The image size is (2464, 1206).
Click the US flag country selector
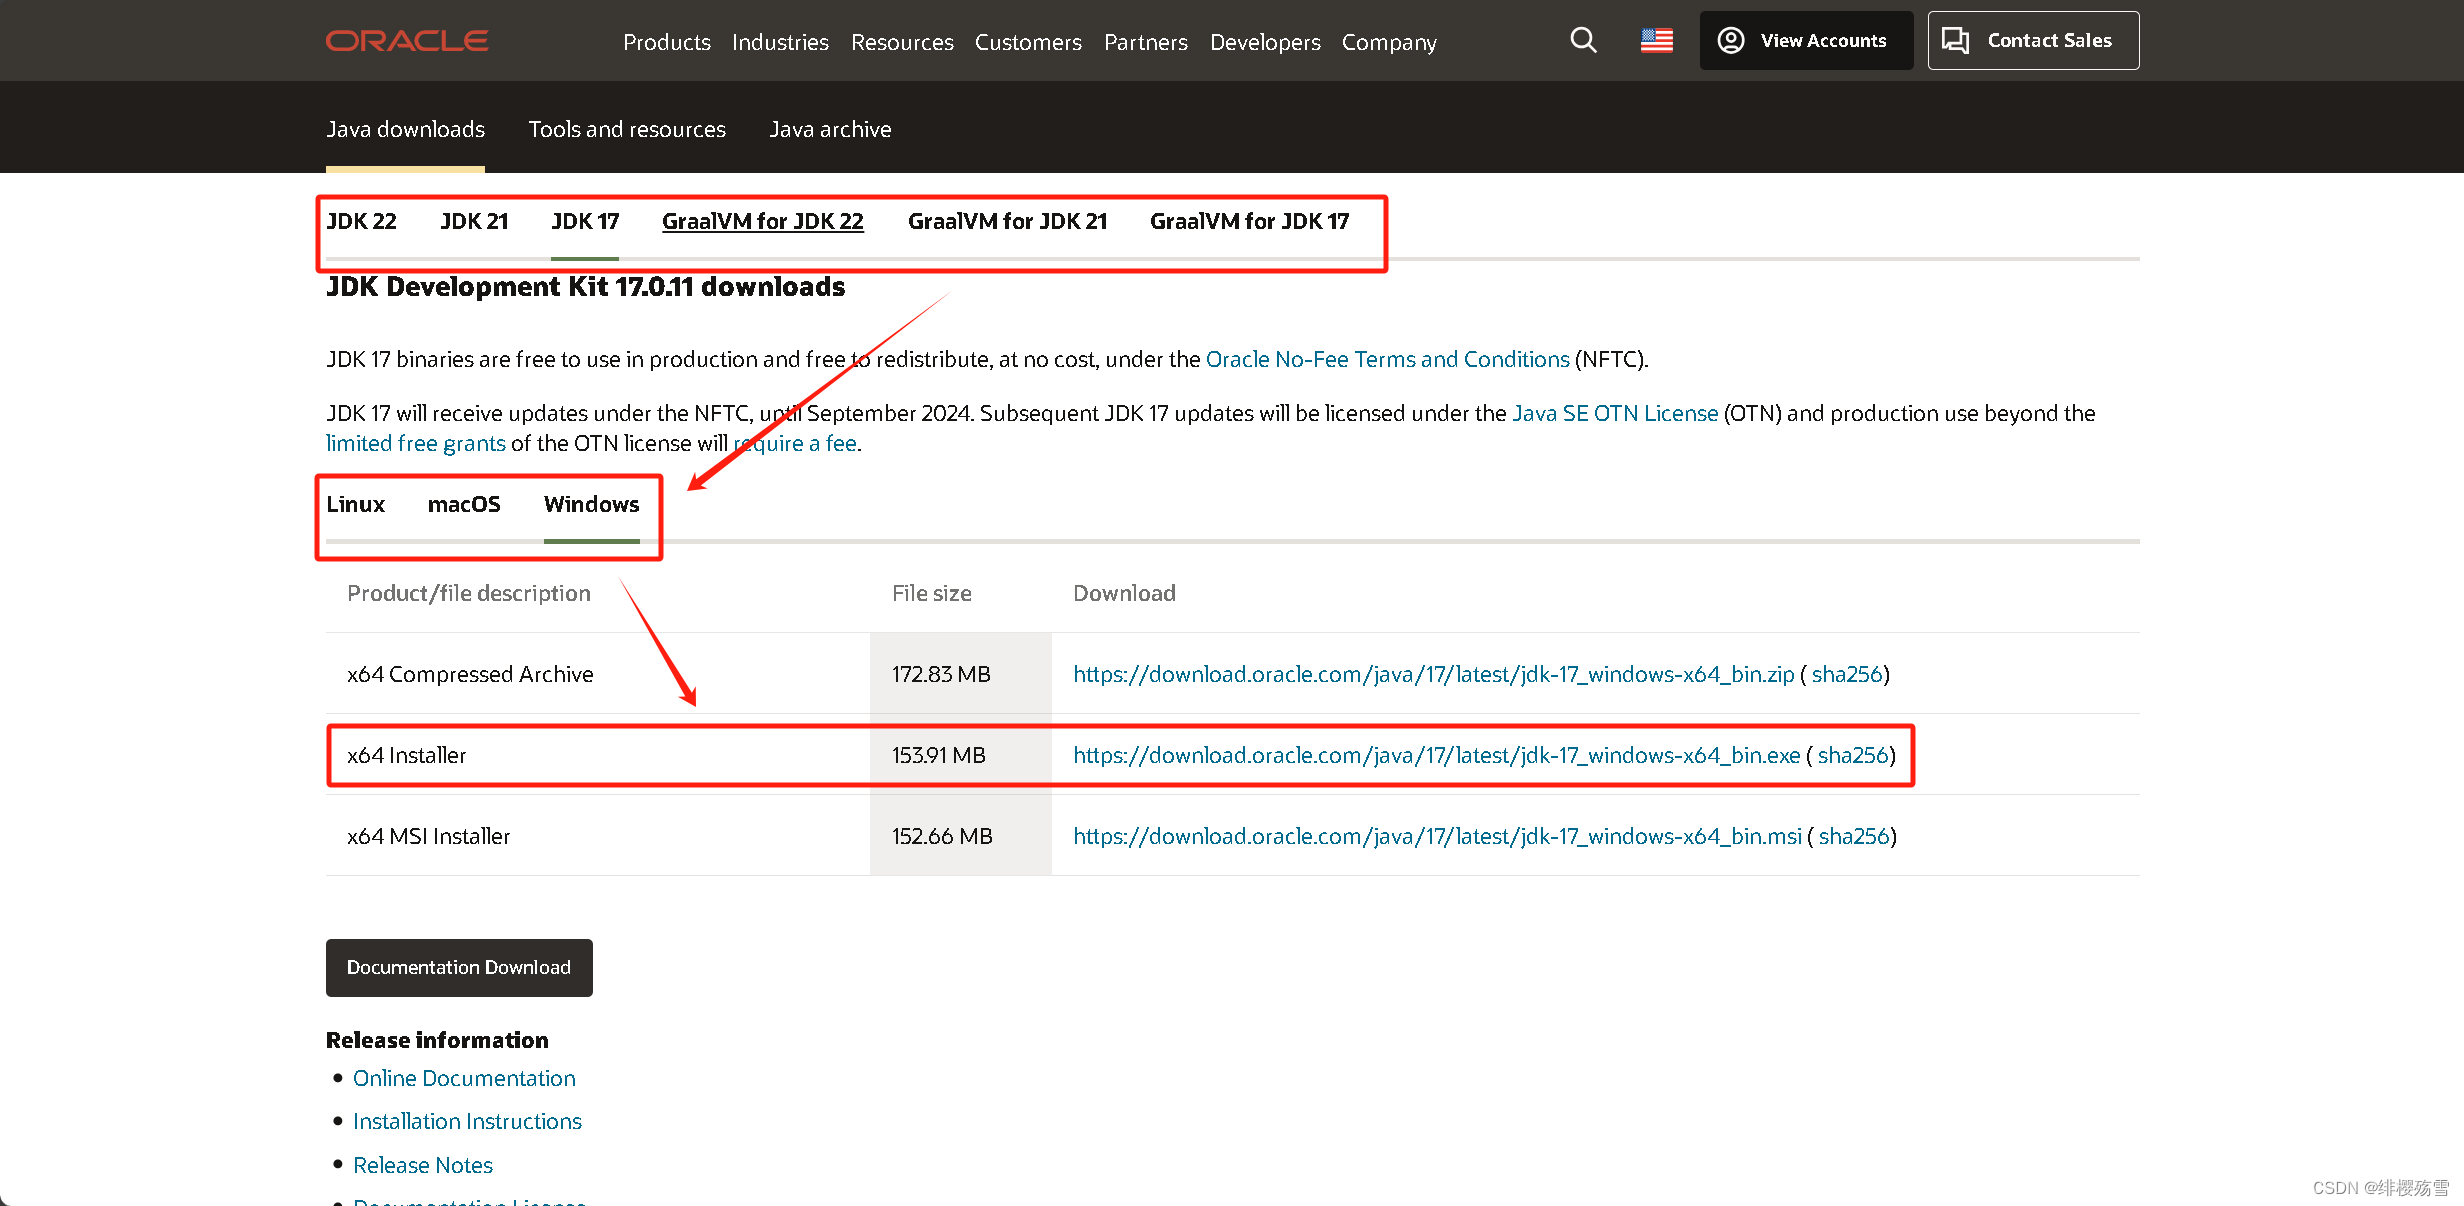point(1657,40)
